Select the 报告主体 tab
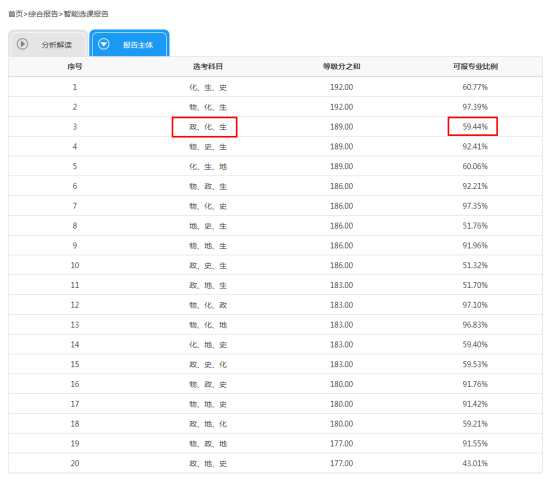The width and height of the screenshot is (554, 479). click(129, 43)
